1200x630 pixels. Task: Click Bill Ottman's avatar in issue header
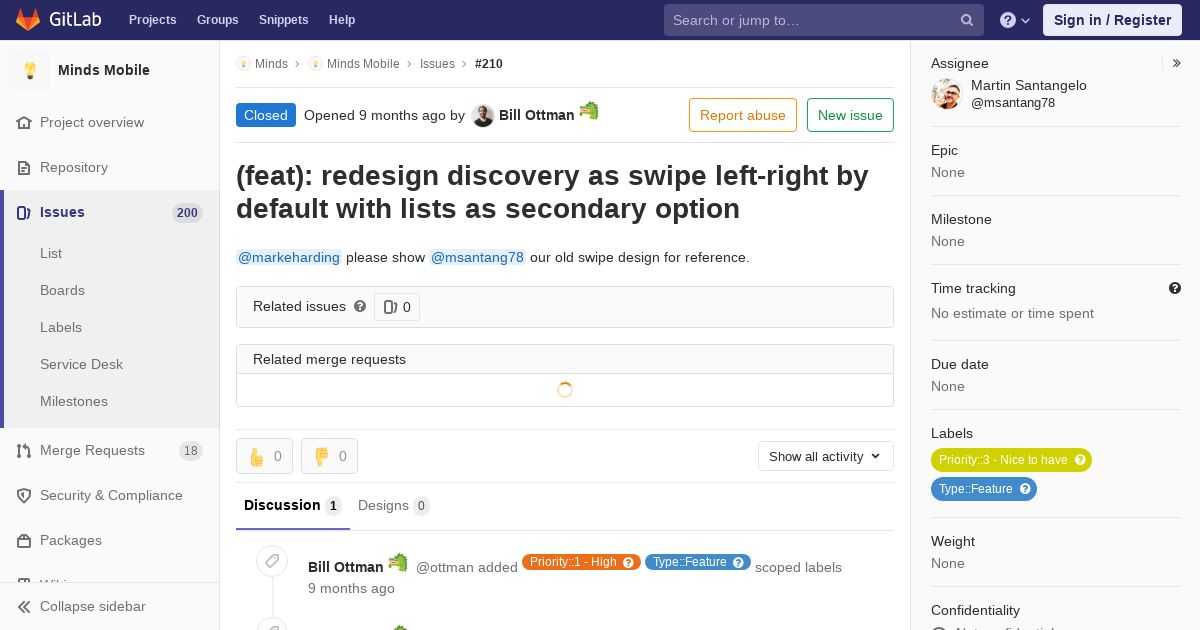click(483, 115)
